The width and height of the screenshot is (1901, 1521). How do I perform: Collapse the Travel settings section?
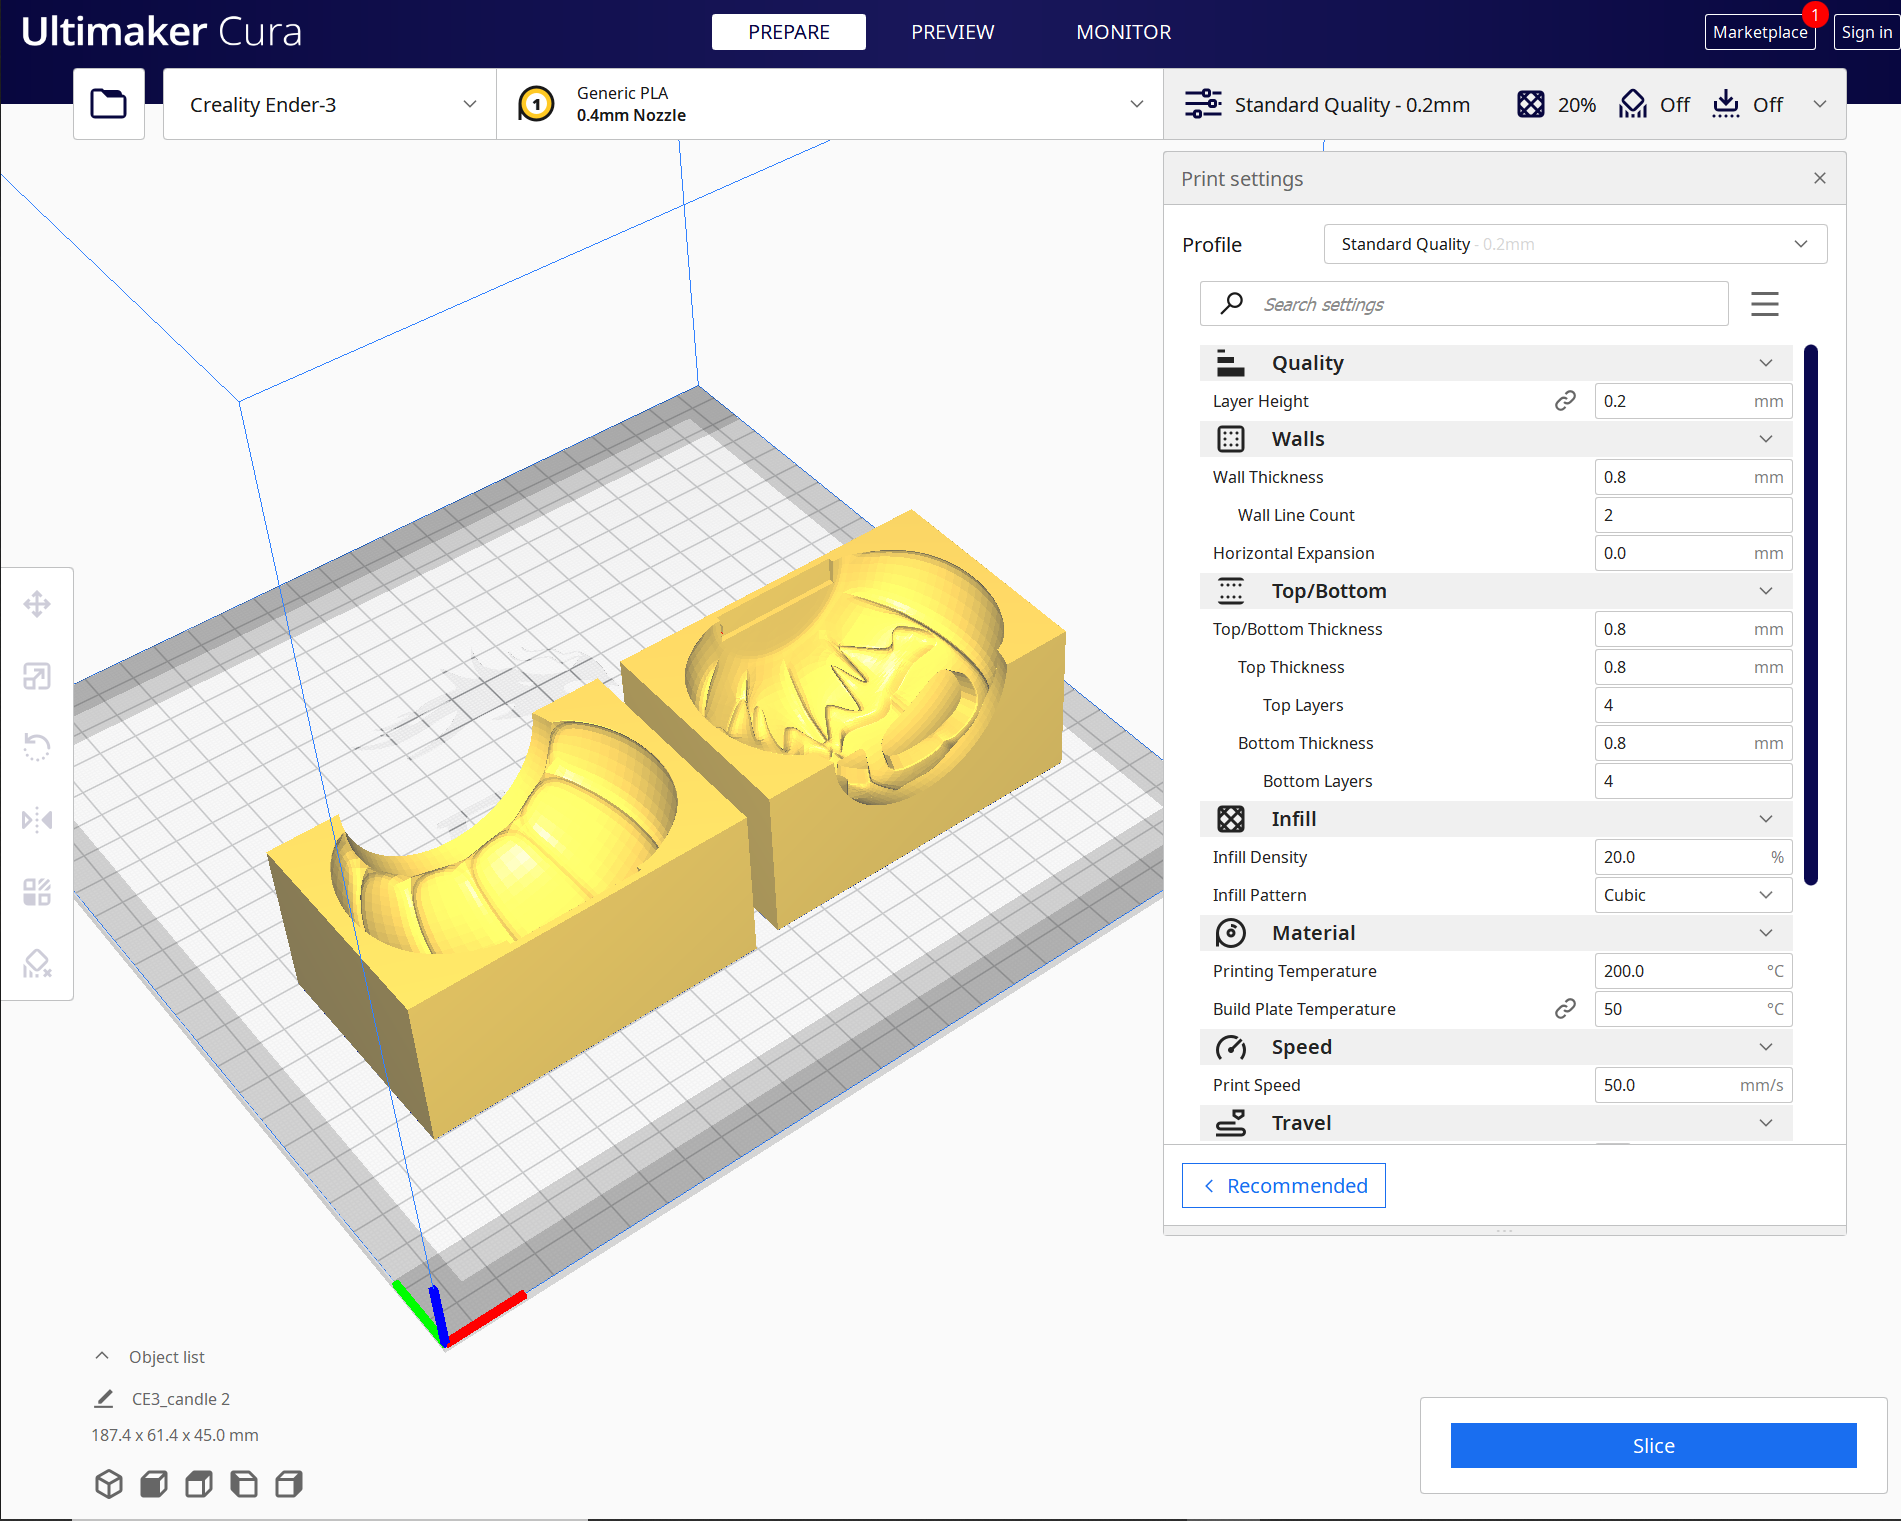(1496, 1123)
